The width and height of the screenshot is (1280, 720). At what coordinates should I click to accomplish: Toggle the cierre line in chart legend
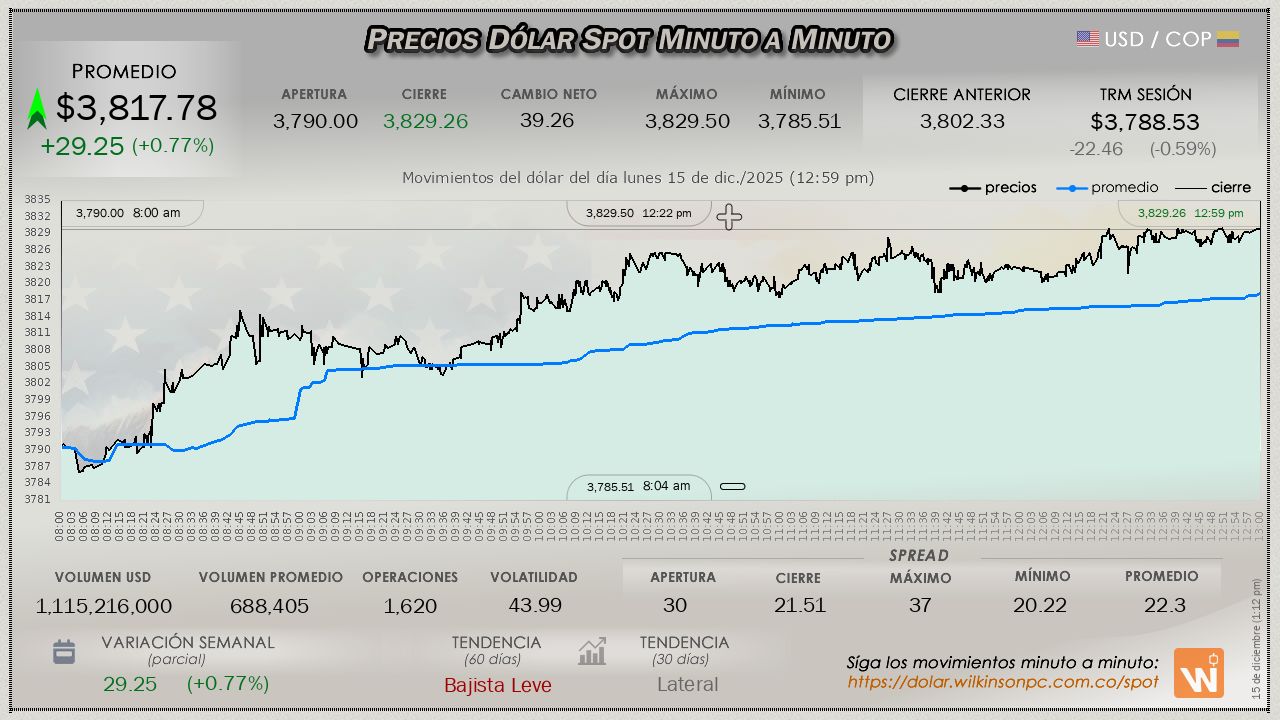click(x=1212, y=188)
